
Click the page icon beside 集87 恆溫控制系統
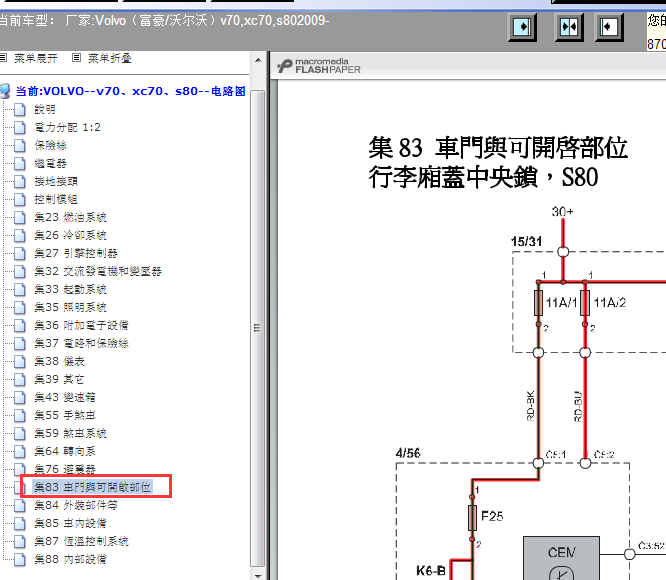20,541
